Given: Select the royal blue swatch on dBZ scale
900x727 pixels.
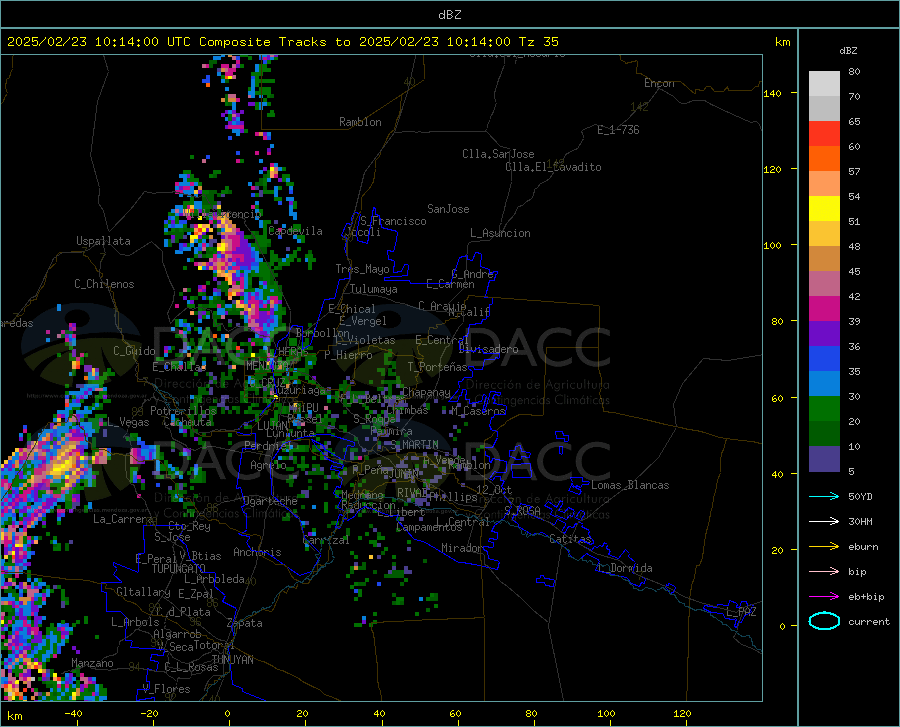Looking at the screenshot, I should click(x=824, y=359).
